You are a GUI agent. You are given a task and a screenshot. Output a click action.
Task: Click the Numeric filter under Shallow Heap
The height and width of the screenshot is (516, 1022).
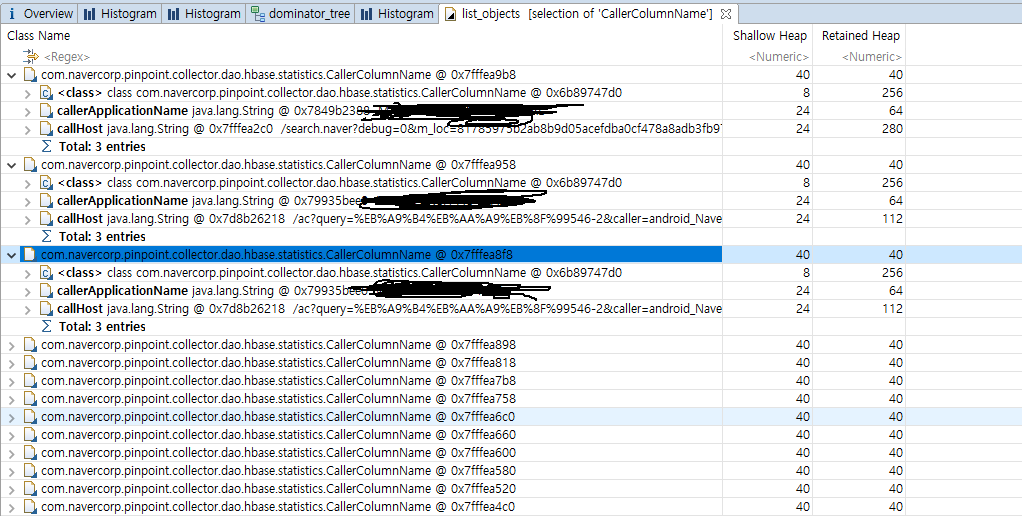(x=779, y=57)
